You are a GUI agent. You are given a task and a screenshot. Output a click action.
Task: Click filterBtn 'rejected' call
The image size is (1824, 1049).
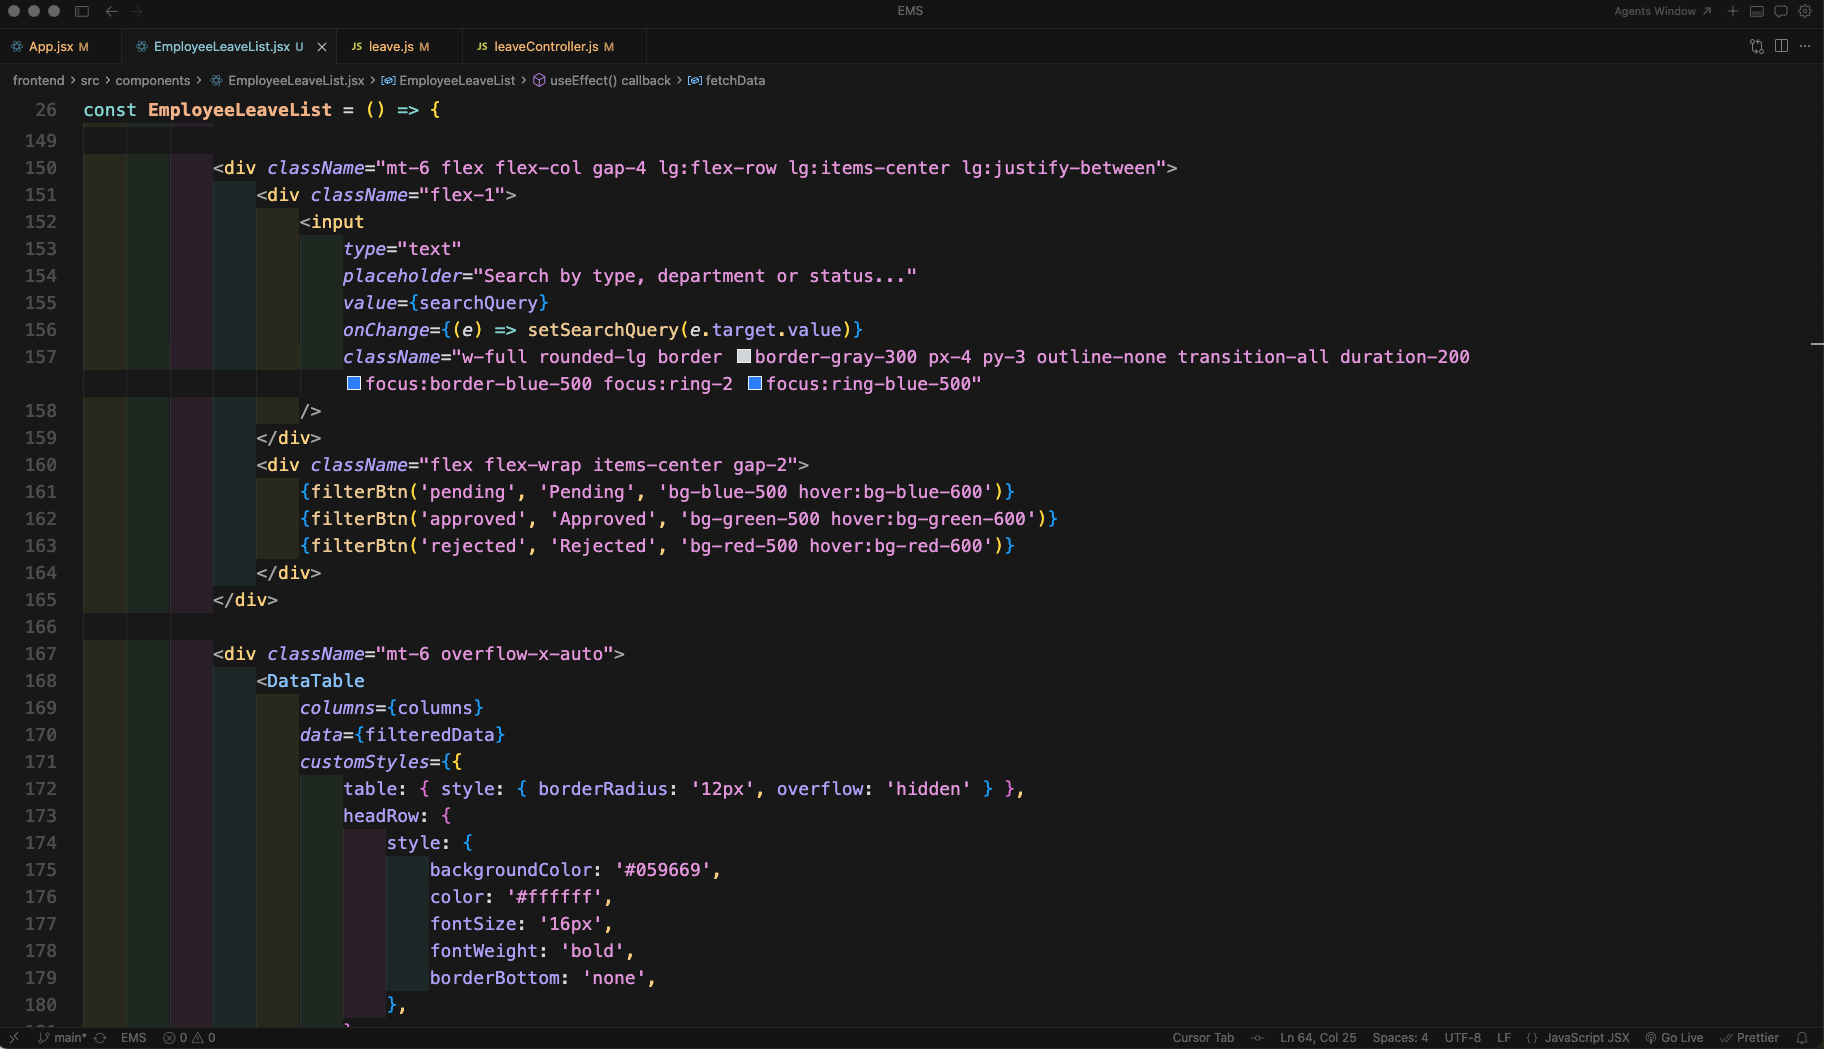pos(657,546)
